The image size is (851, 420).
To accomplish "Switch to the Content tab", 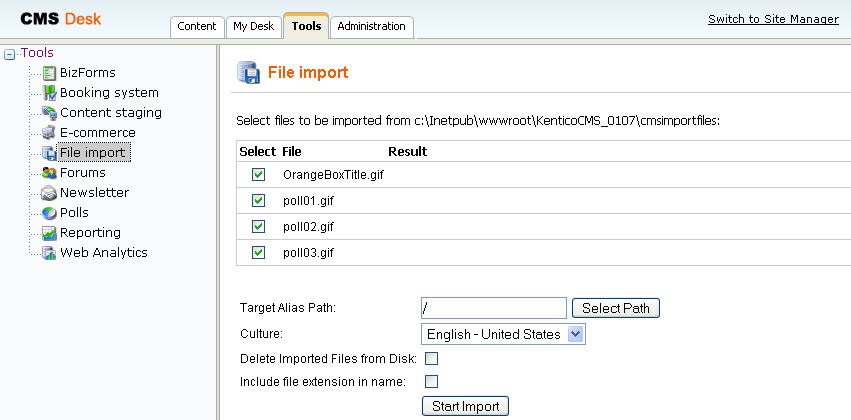I will pyautogui.click(x=197, y=27).
